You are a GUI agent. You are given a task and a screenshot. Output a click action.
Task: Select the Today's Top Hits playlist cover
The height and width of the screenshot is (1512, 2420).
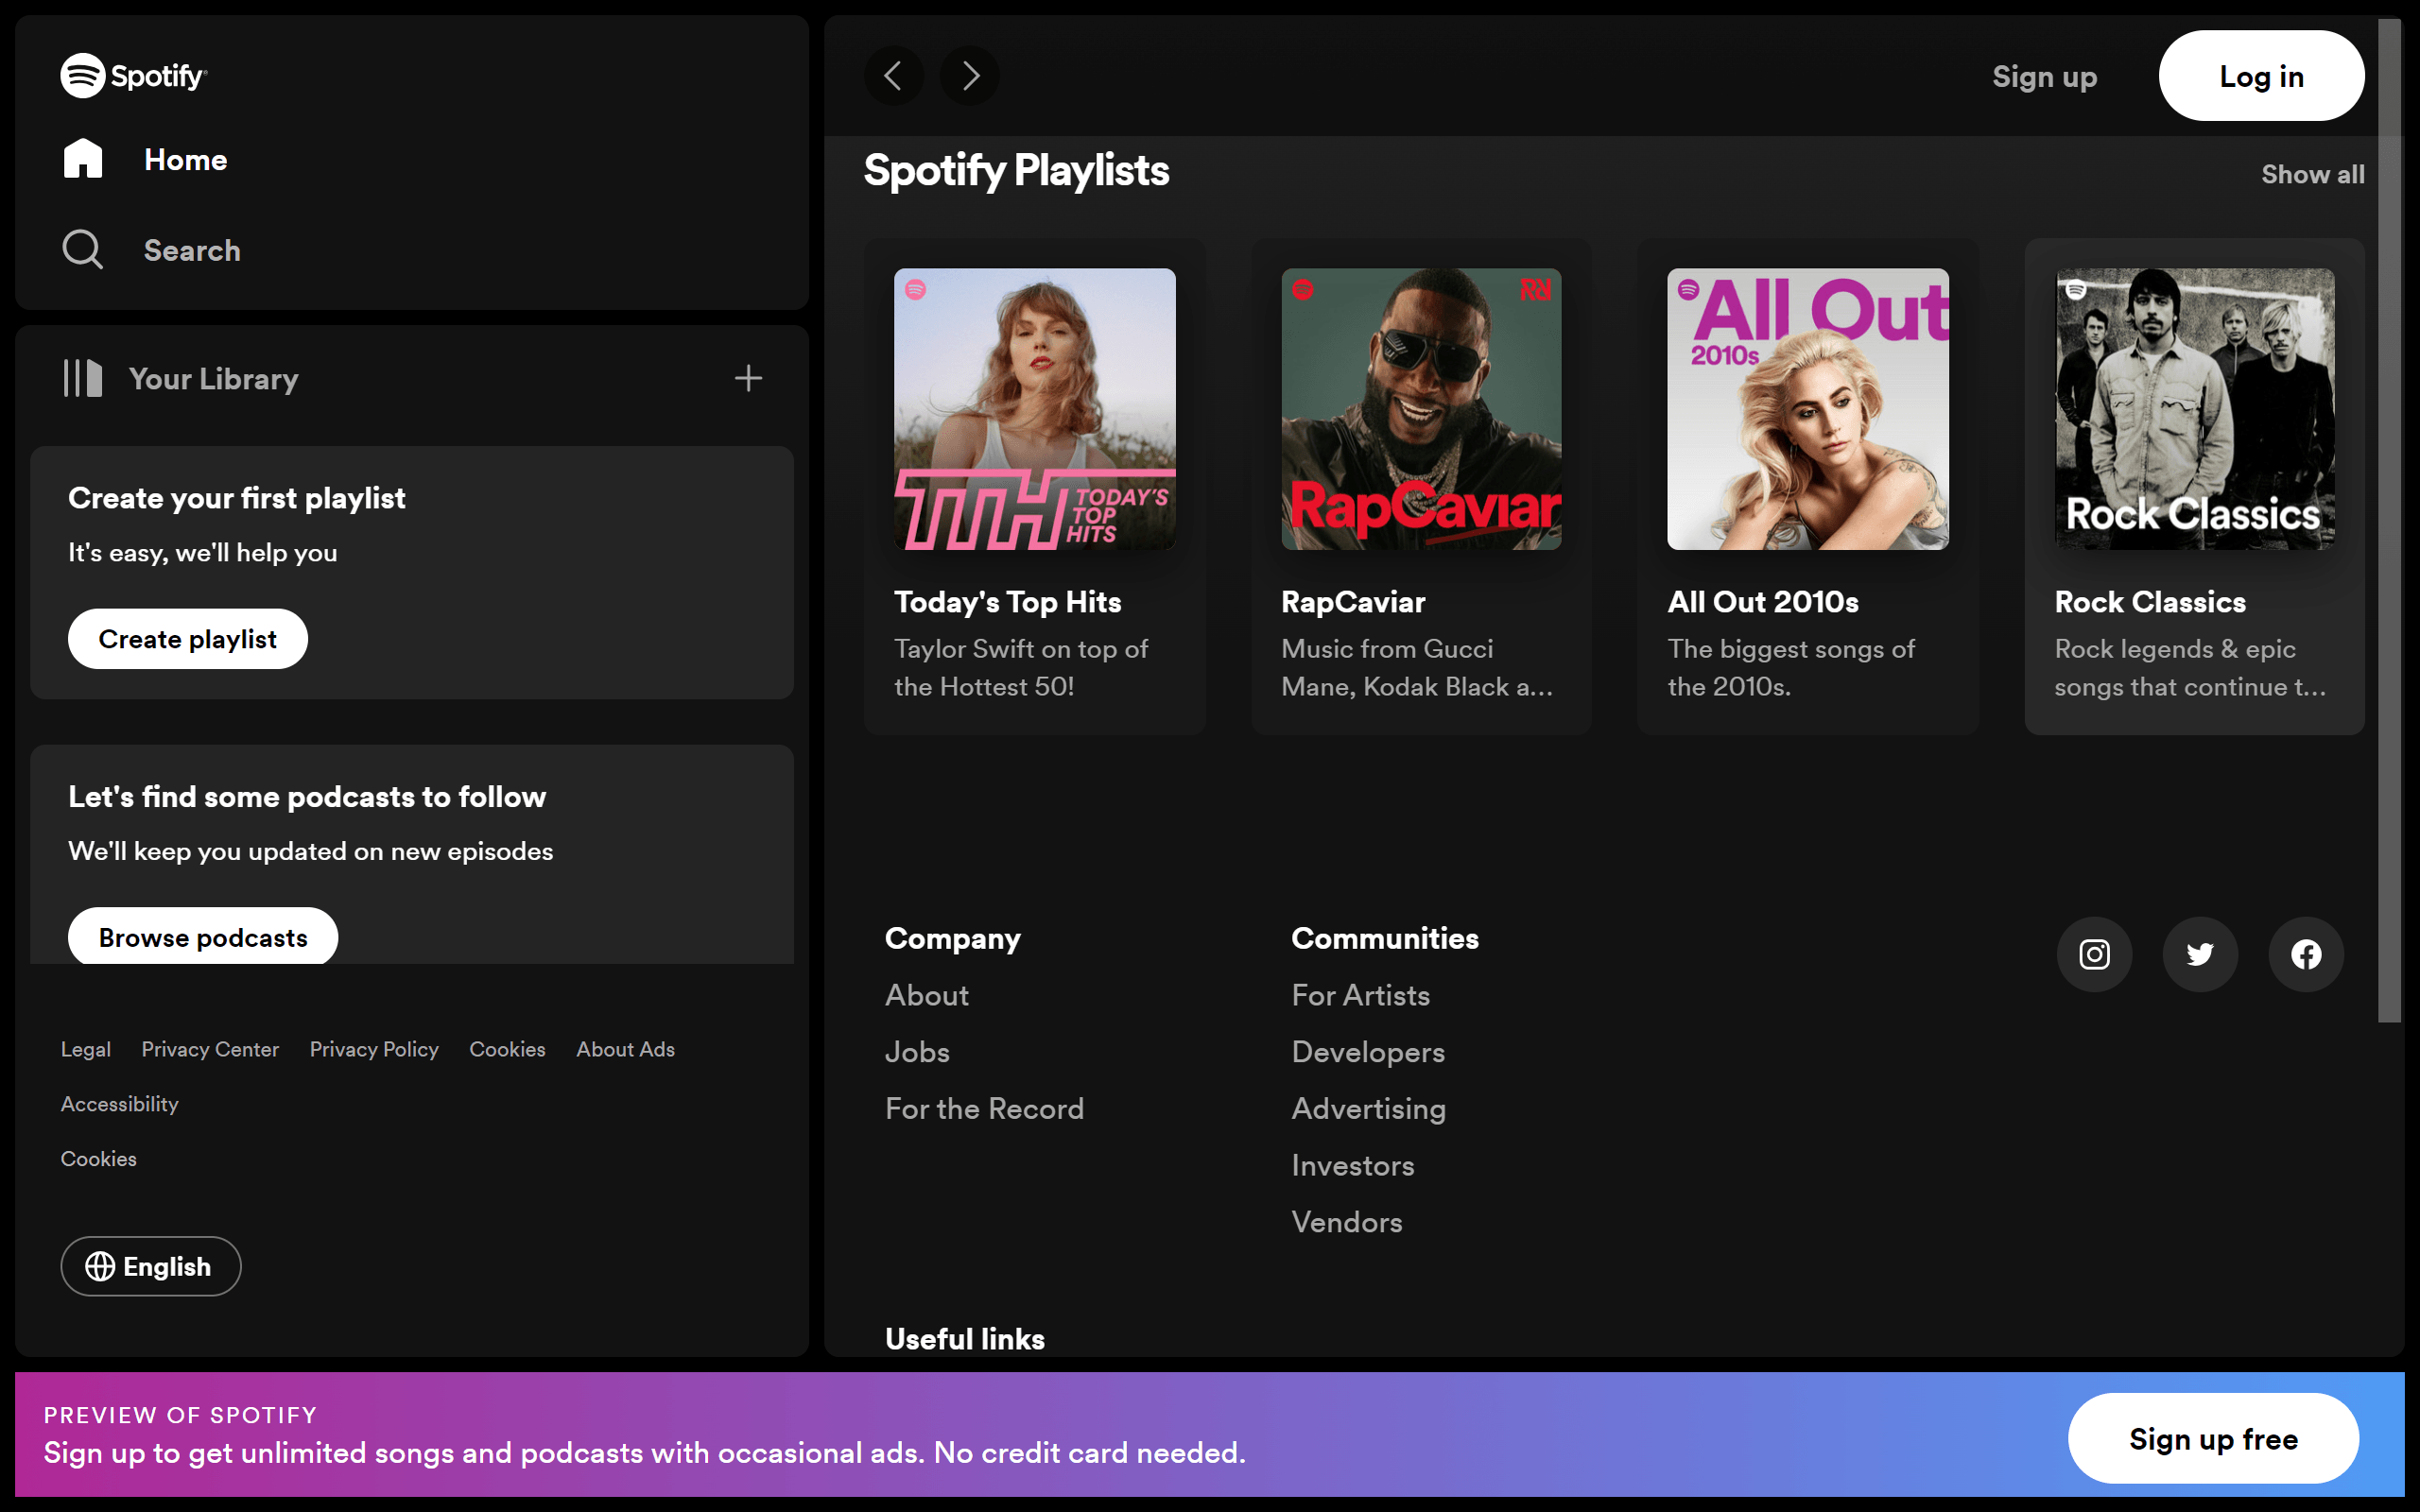pyautogui.click(x=1034, y=409)
